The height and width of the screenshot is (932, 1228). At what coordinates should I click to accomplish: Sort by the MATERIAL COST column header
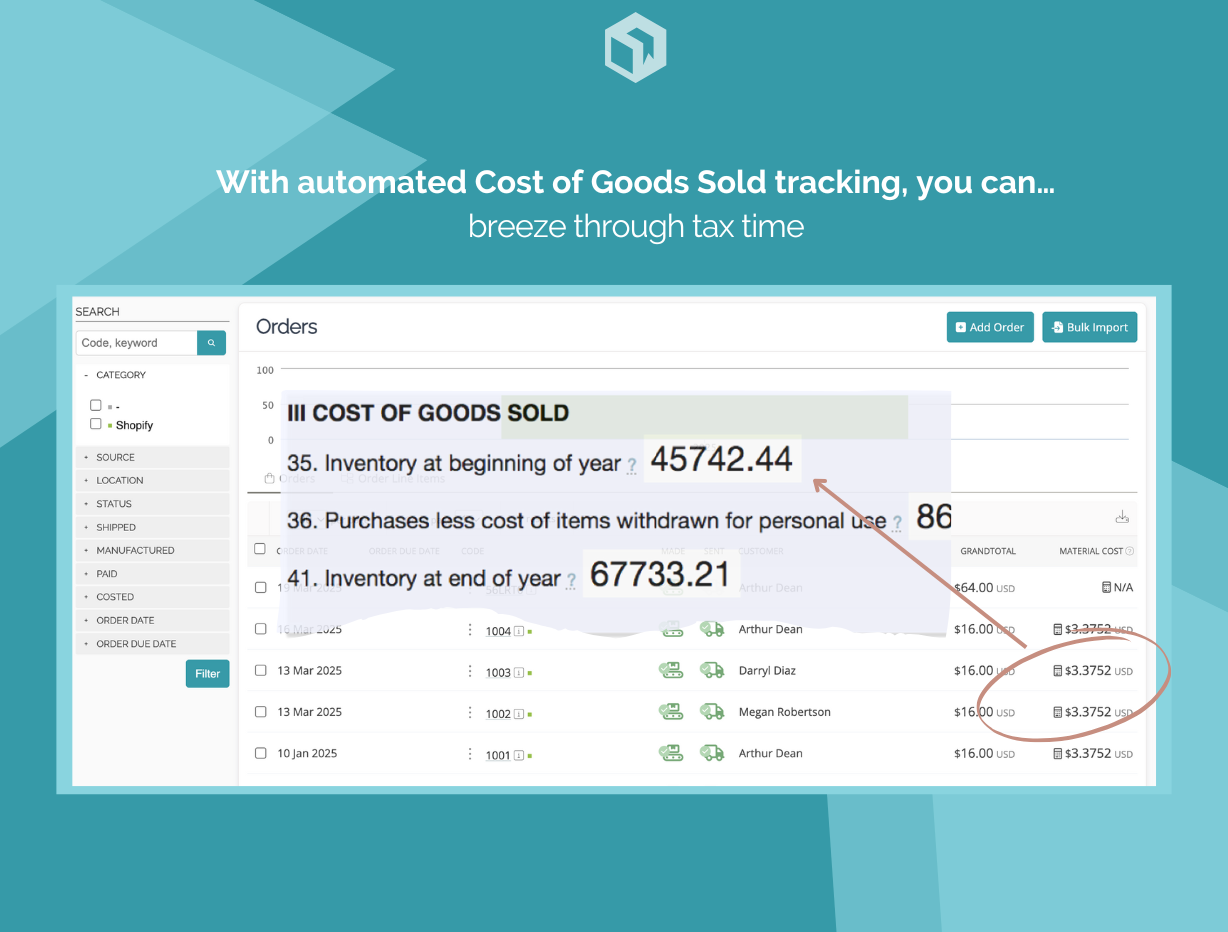click(x=1091, y=551)
